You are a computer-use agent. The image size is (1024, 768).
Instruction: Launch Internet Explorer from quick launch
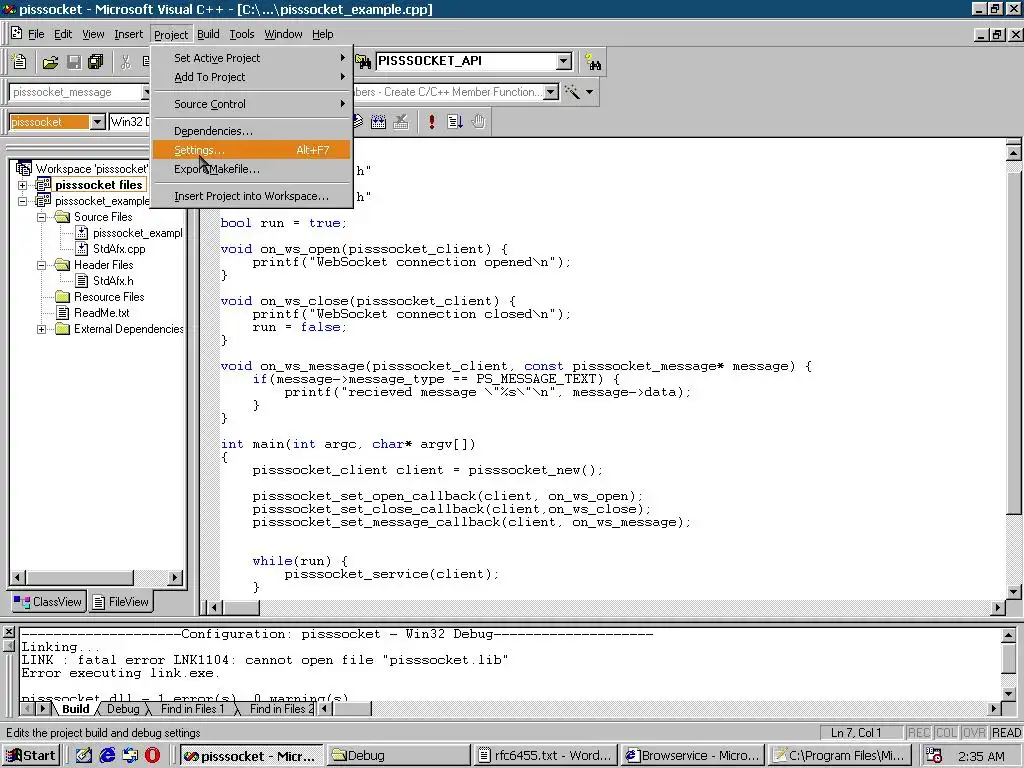tap(107, 756)
